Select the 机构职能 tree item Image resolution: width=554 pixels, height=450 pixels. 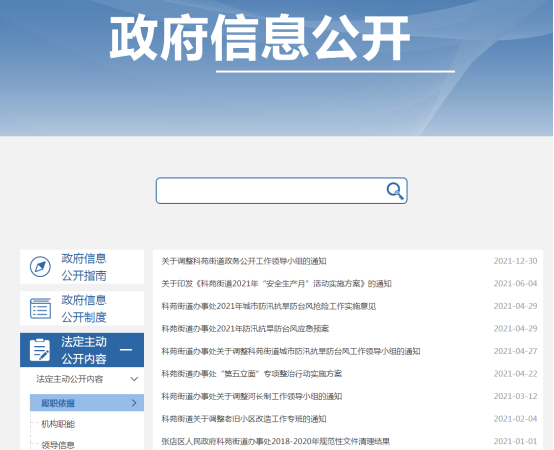pyautogui.click(x=58, y=424)
